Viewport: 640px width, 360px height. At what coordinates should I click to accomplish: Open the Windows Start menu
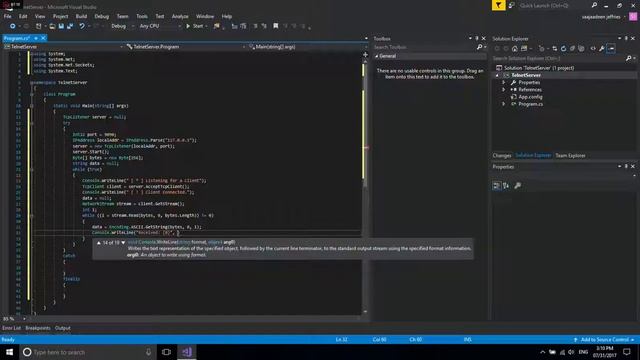click(9, 352)
